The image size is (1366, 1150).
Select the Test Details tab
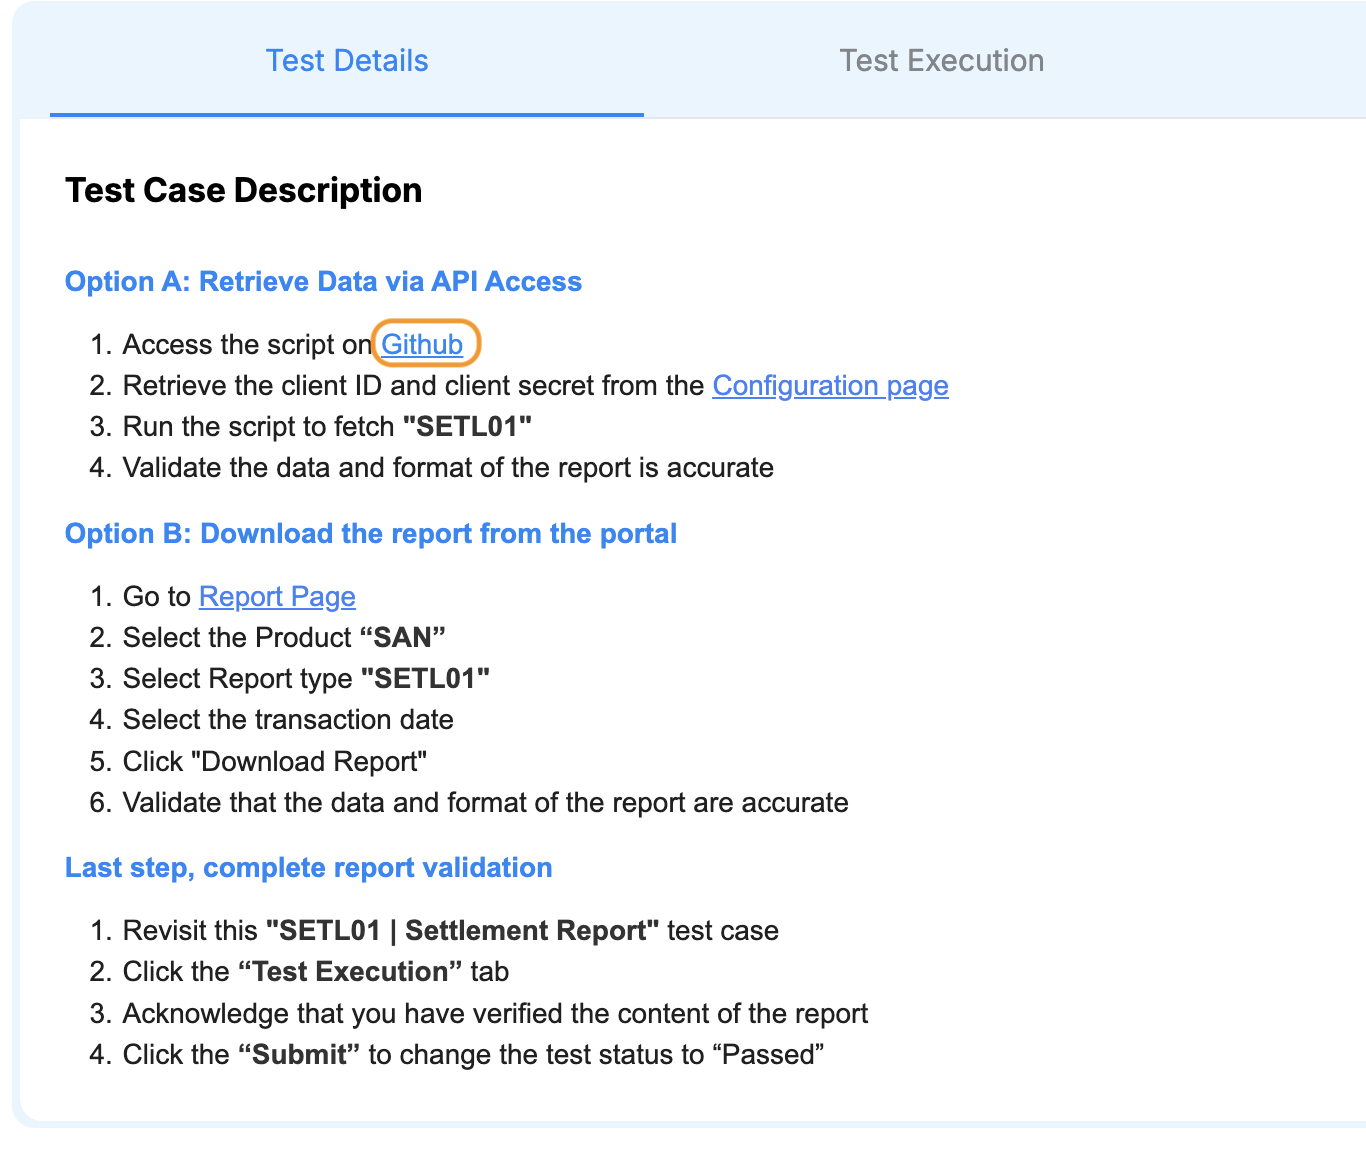click(346, 60)
